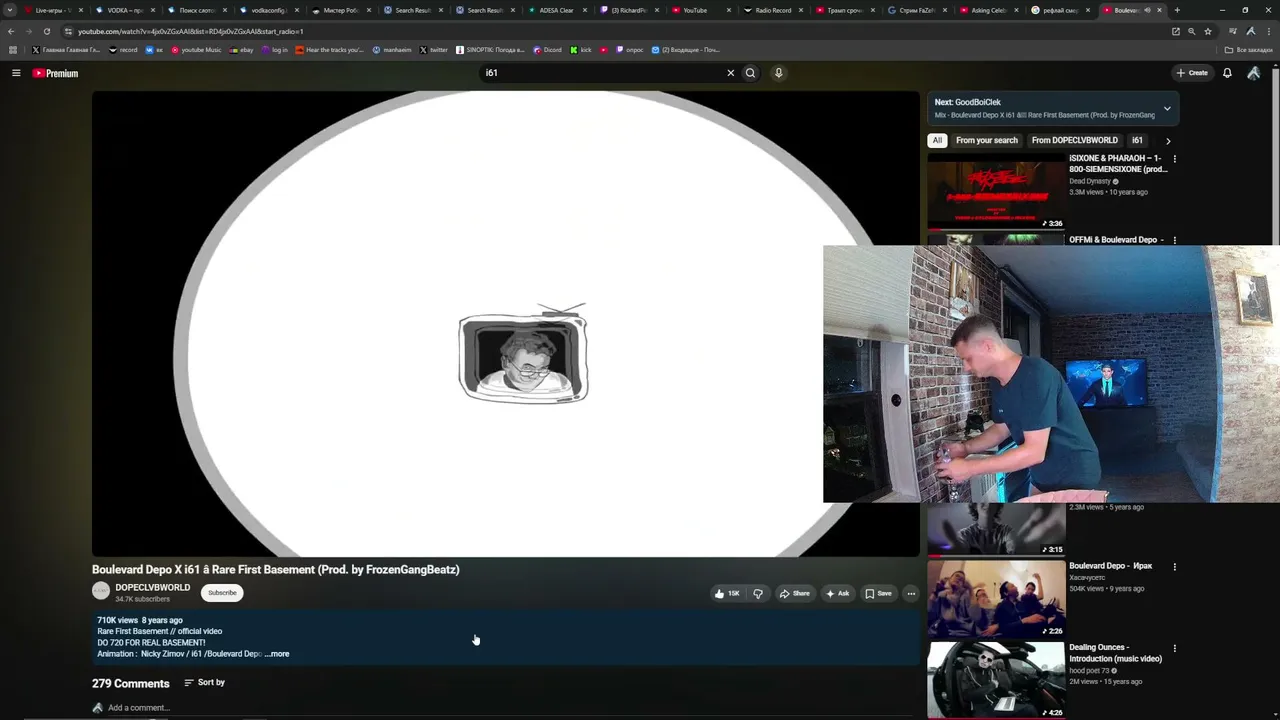Subscribe to DOPECLVBWORLD
1280x720 pixels.
click(222, 593)
